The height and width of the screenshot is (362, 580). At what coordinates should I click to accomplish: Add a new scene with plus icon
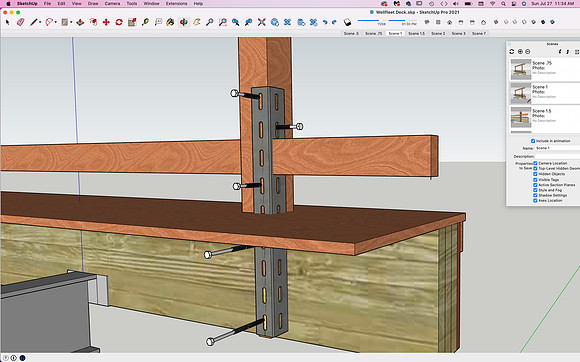(x=520, y=51)
